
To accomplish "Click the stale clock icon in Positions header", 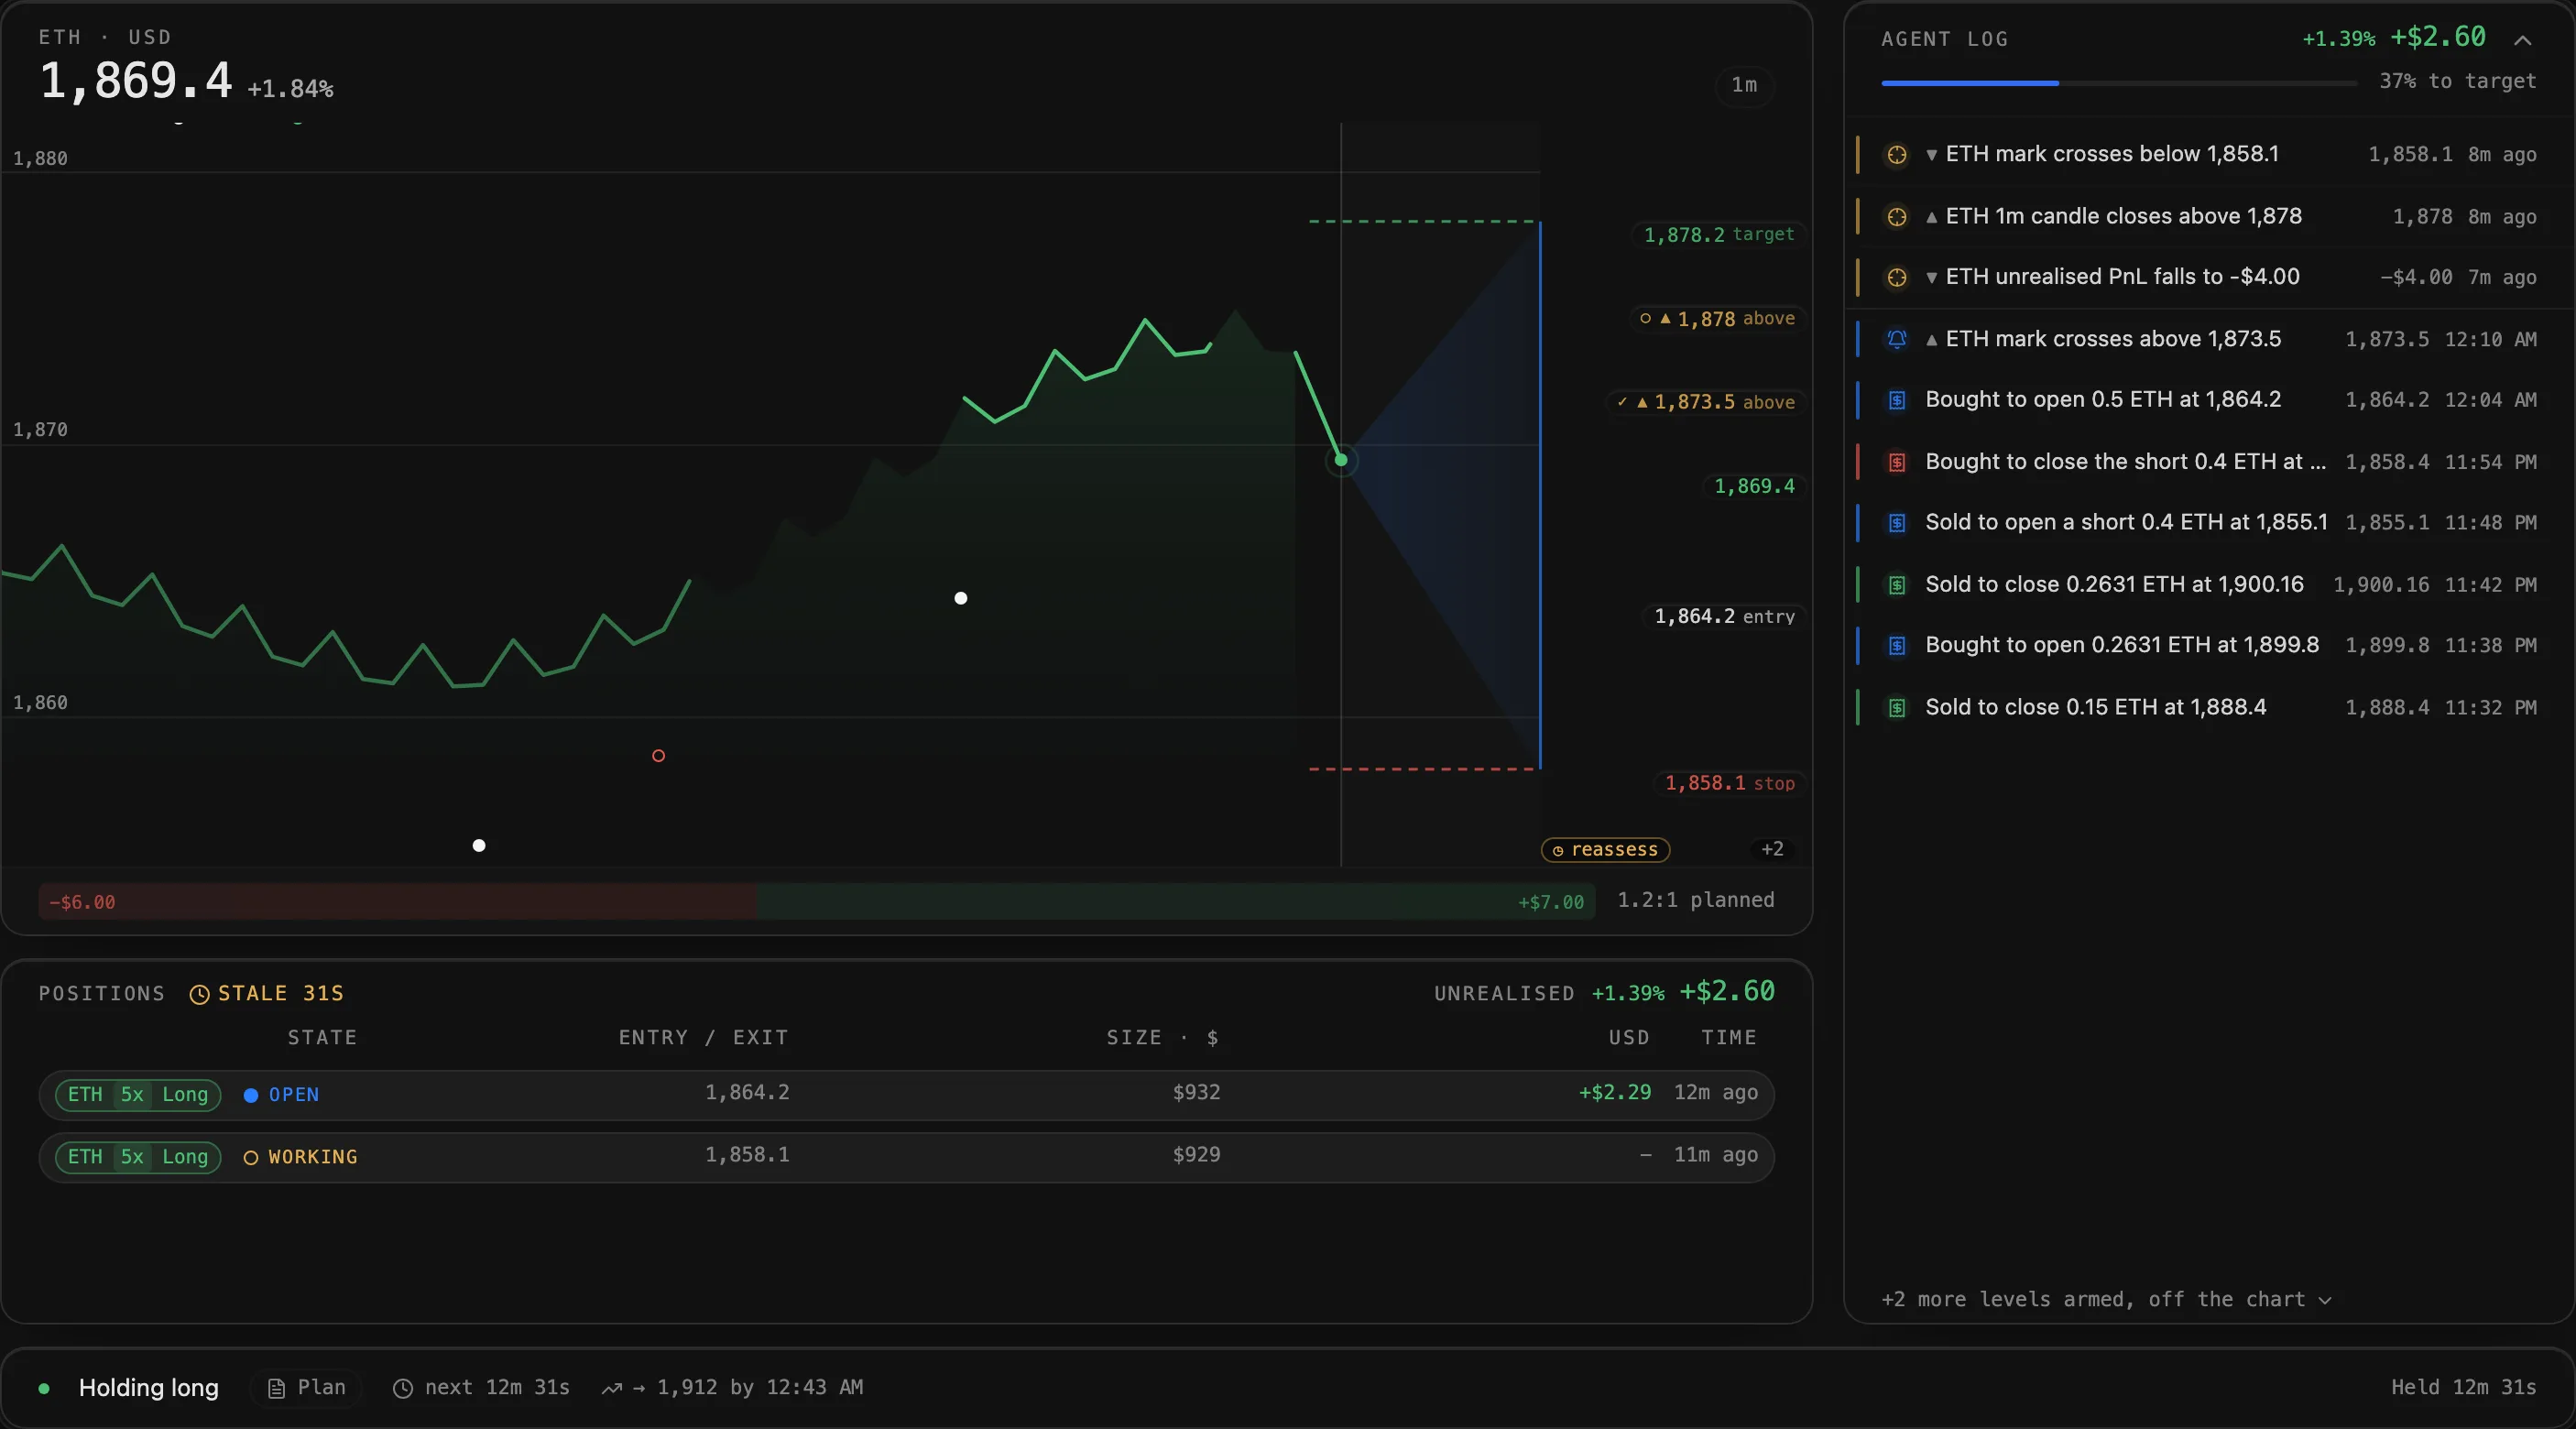I will [199, 994].
